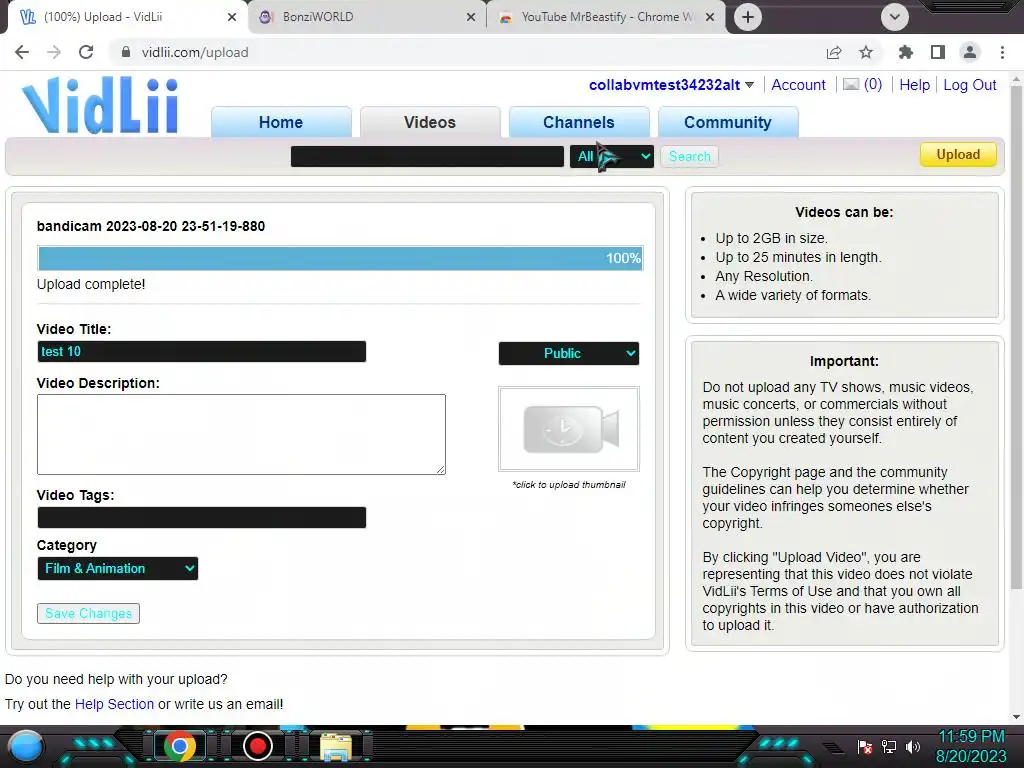Open the Videos navigation tab
The height and width of the screenshot is (768, 1024).
[x=430, y=122]
